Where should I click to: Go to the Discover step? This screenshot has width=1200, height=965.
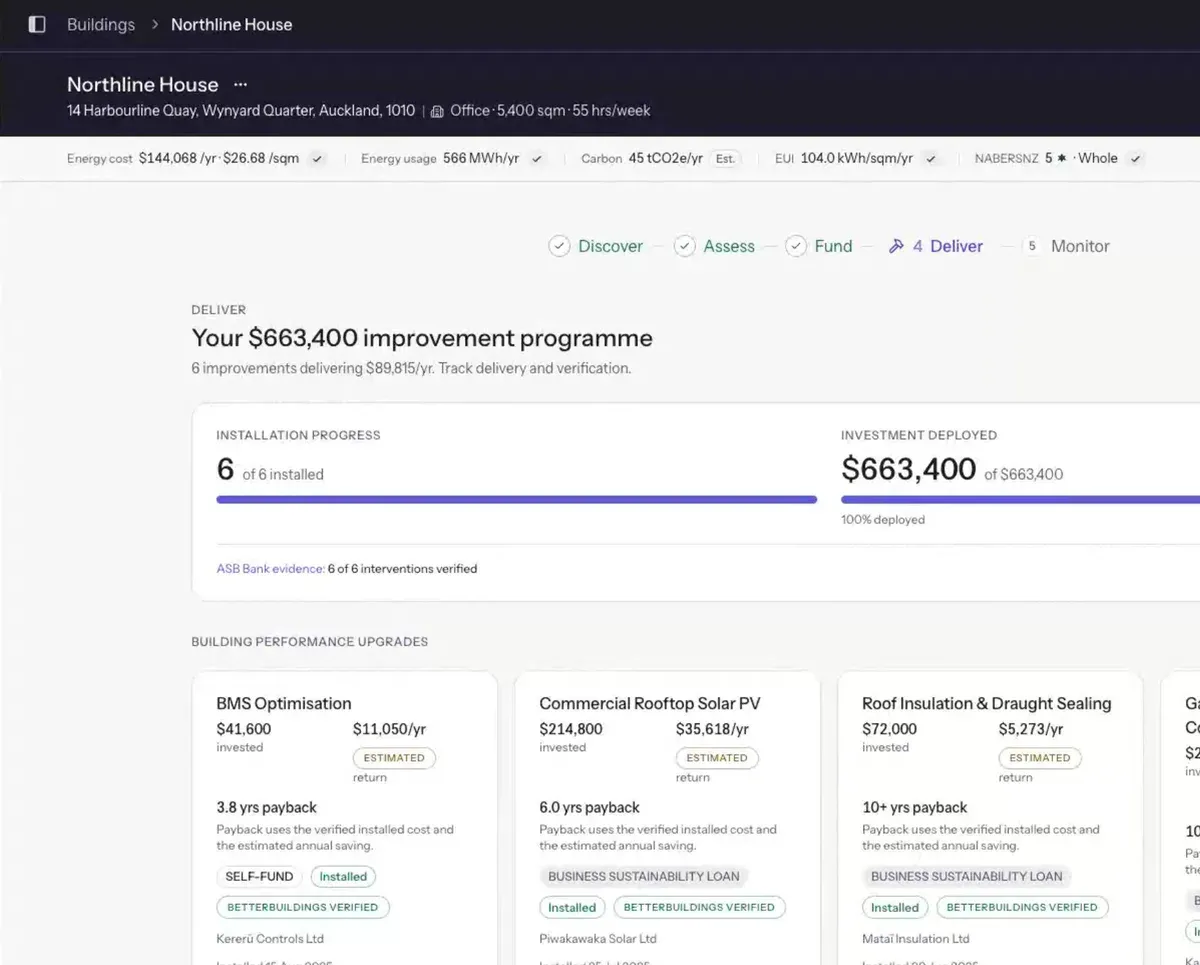pyautogui.click(x=610, y=246)
